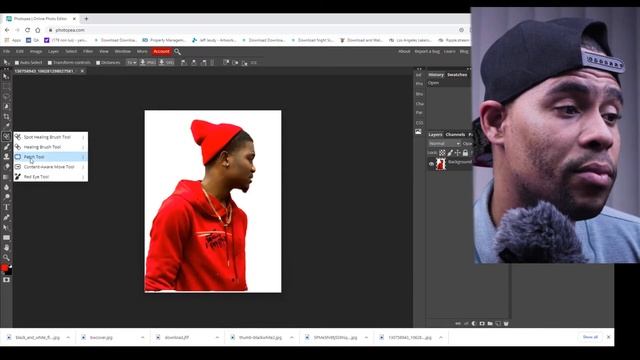Enable Transform controls checkbox

(x=50, y=63)
